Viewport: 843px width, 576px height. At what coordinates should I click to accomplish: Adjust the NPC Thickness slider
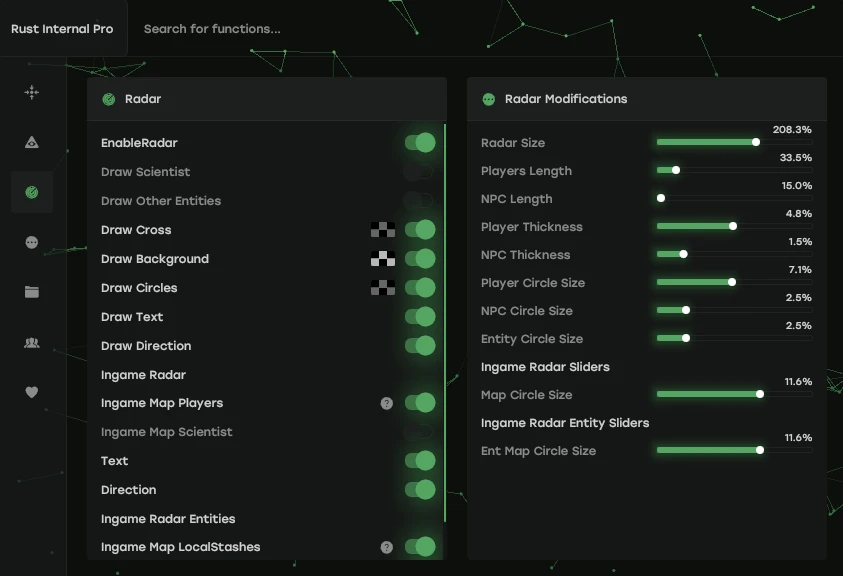point(734,254)
